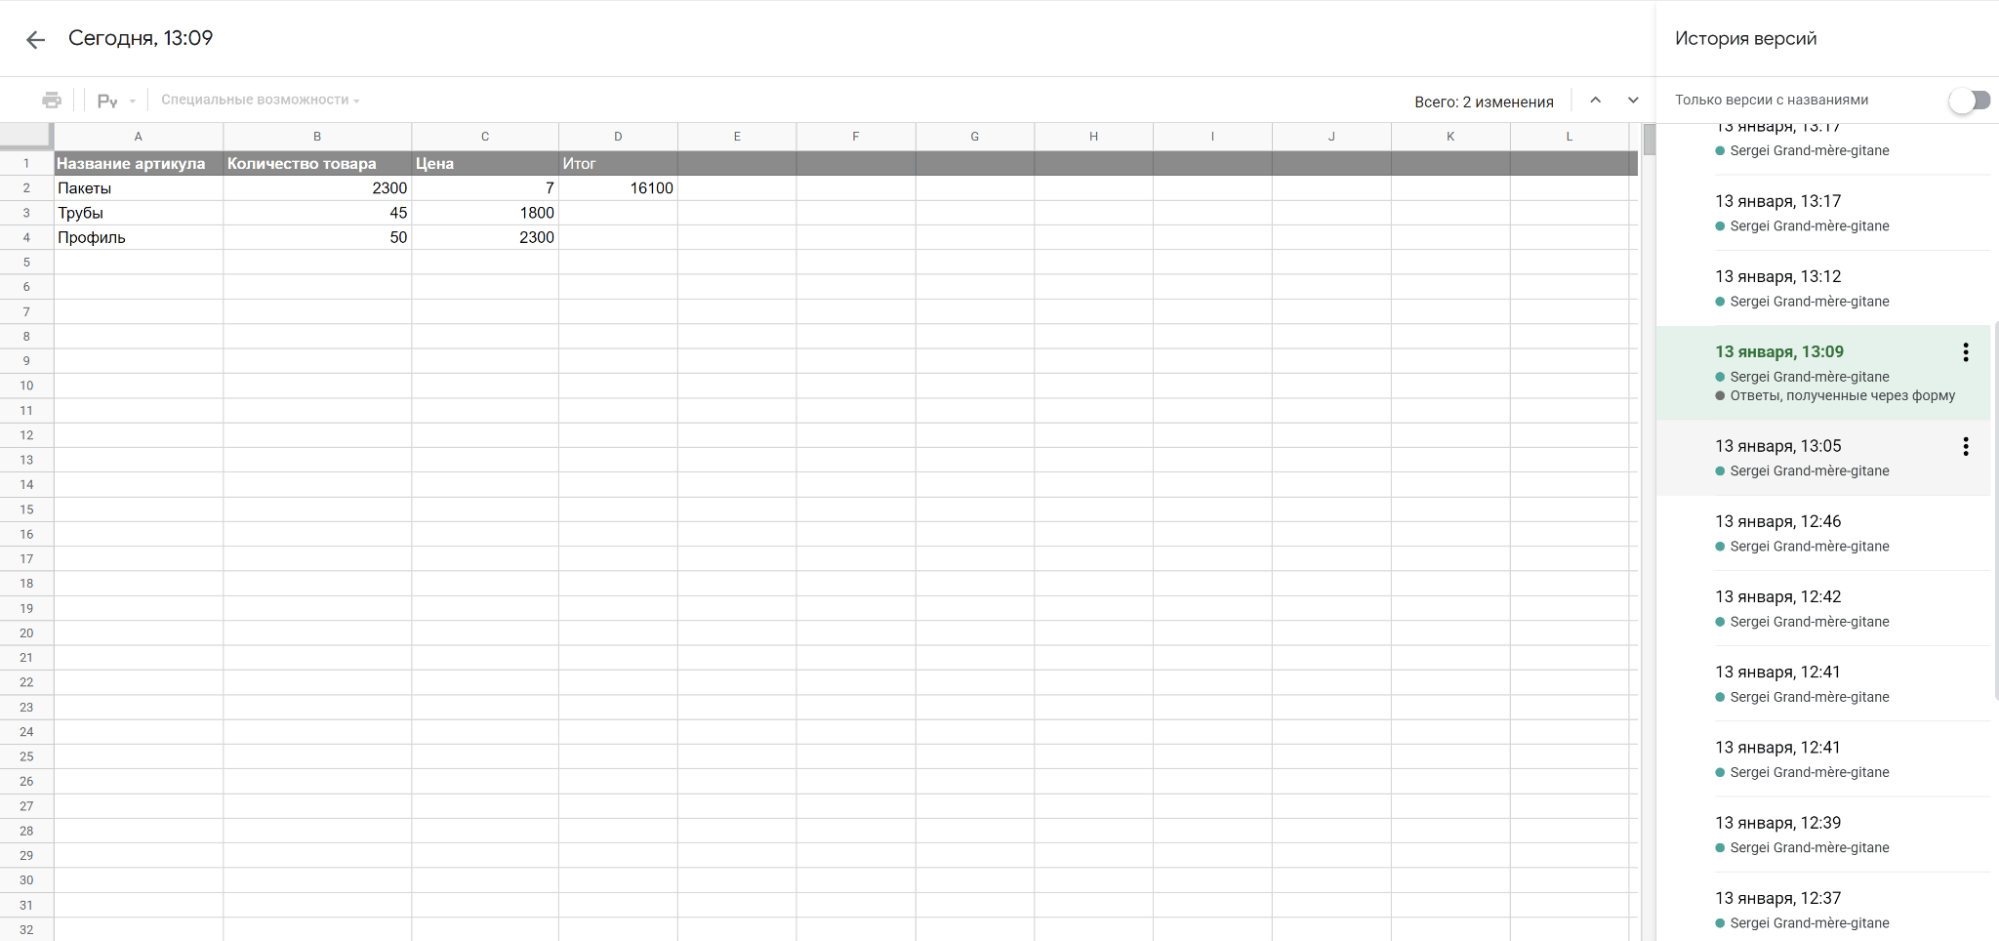Select cell with value 1800
Image resolution: width=1999 pixels, height=941 pixels.
485,213
